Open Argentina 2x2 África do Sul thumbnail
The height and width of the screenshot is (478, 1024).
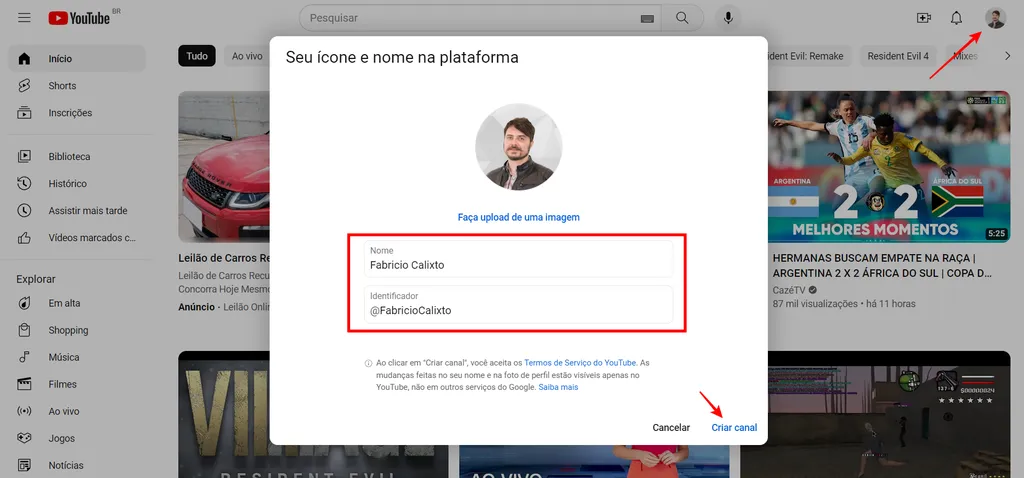click(889, 167)
